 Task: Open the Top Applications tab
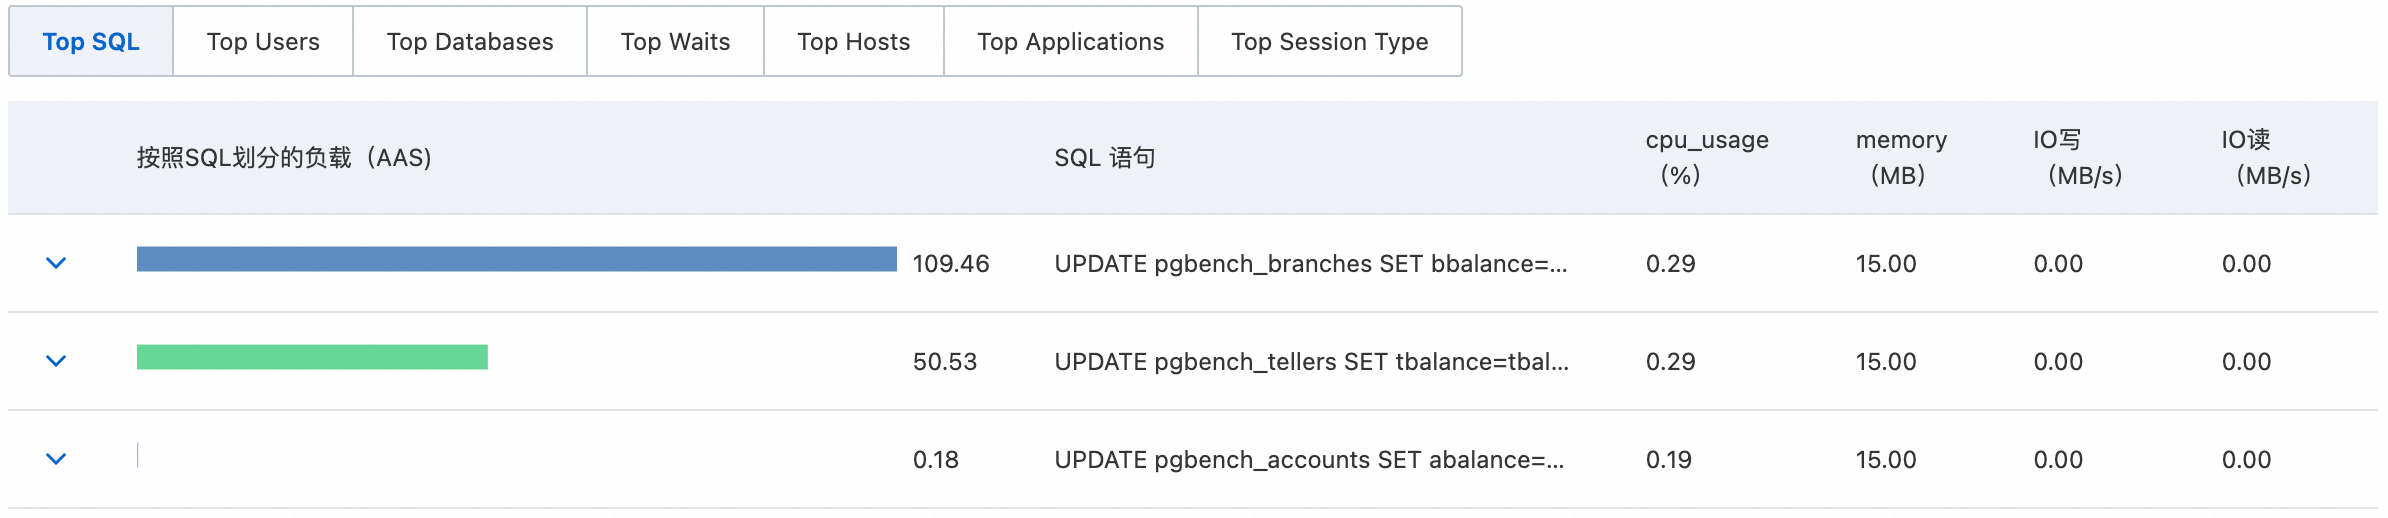[x=1070, y=42]
